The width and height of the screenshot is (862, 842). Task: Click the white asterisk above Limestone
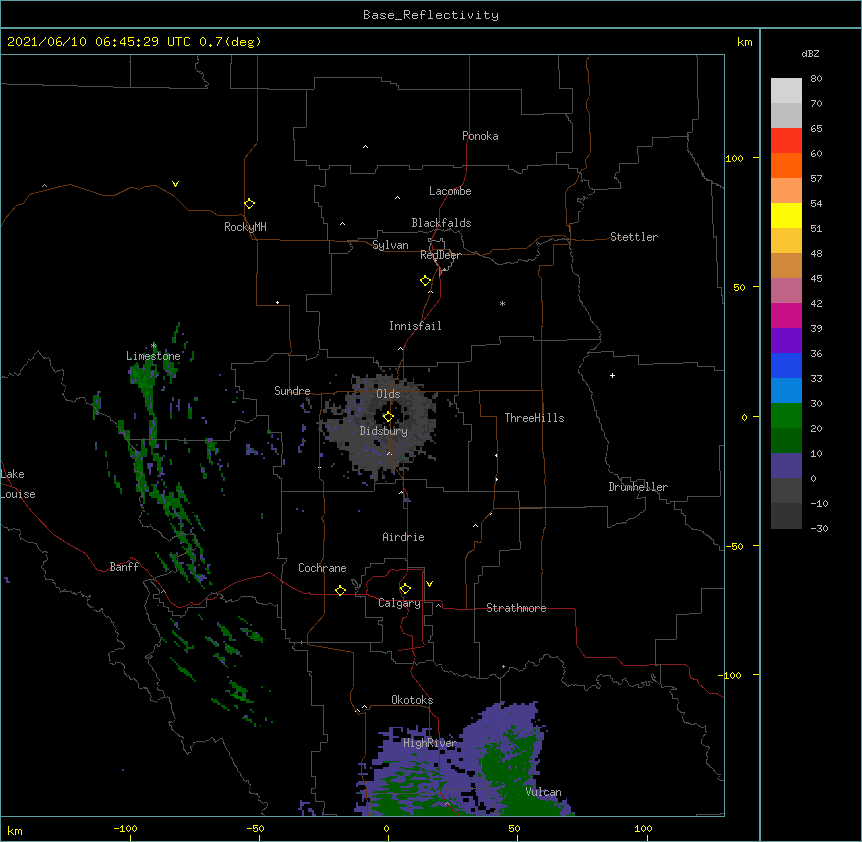(x=153, y=346)
